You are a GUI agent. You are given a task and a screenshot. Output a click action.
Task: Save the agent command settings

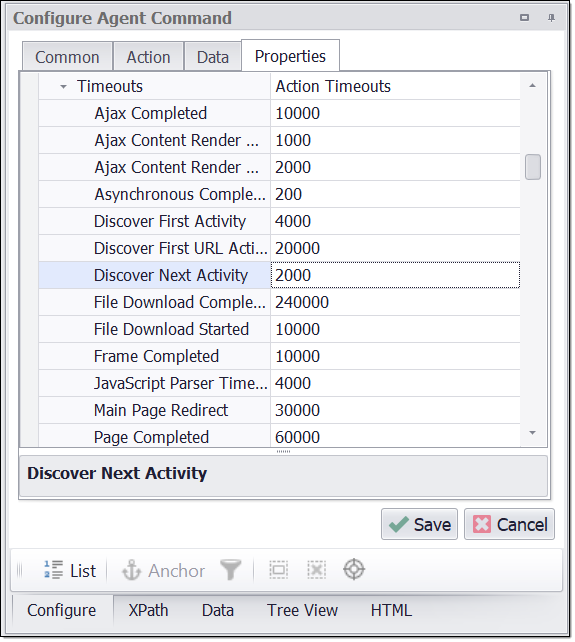419,524
